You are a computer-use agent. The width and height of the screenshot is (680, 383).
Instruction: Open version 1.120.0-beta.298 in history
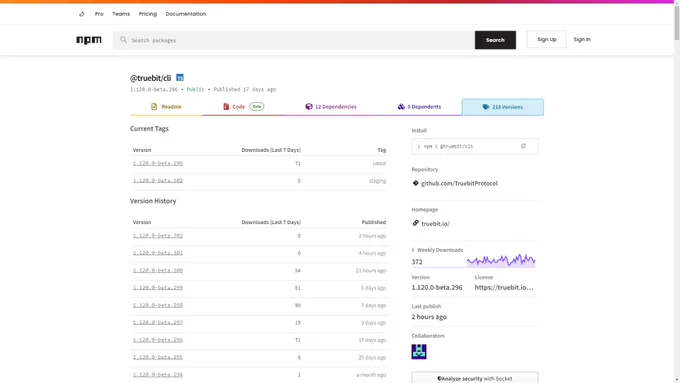[158, 305]
